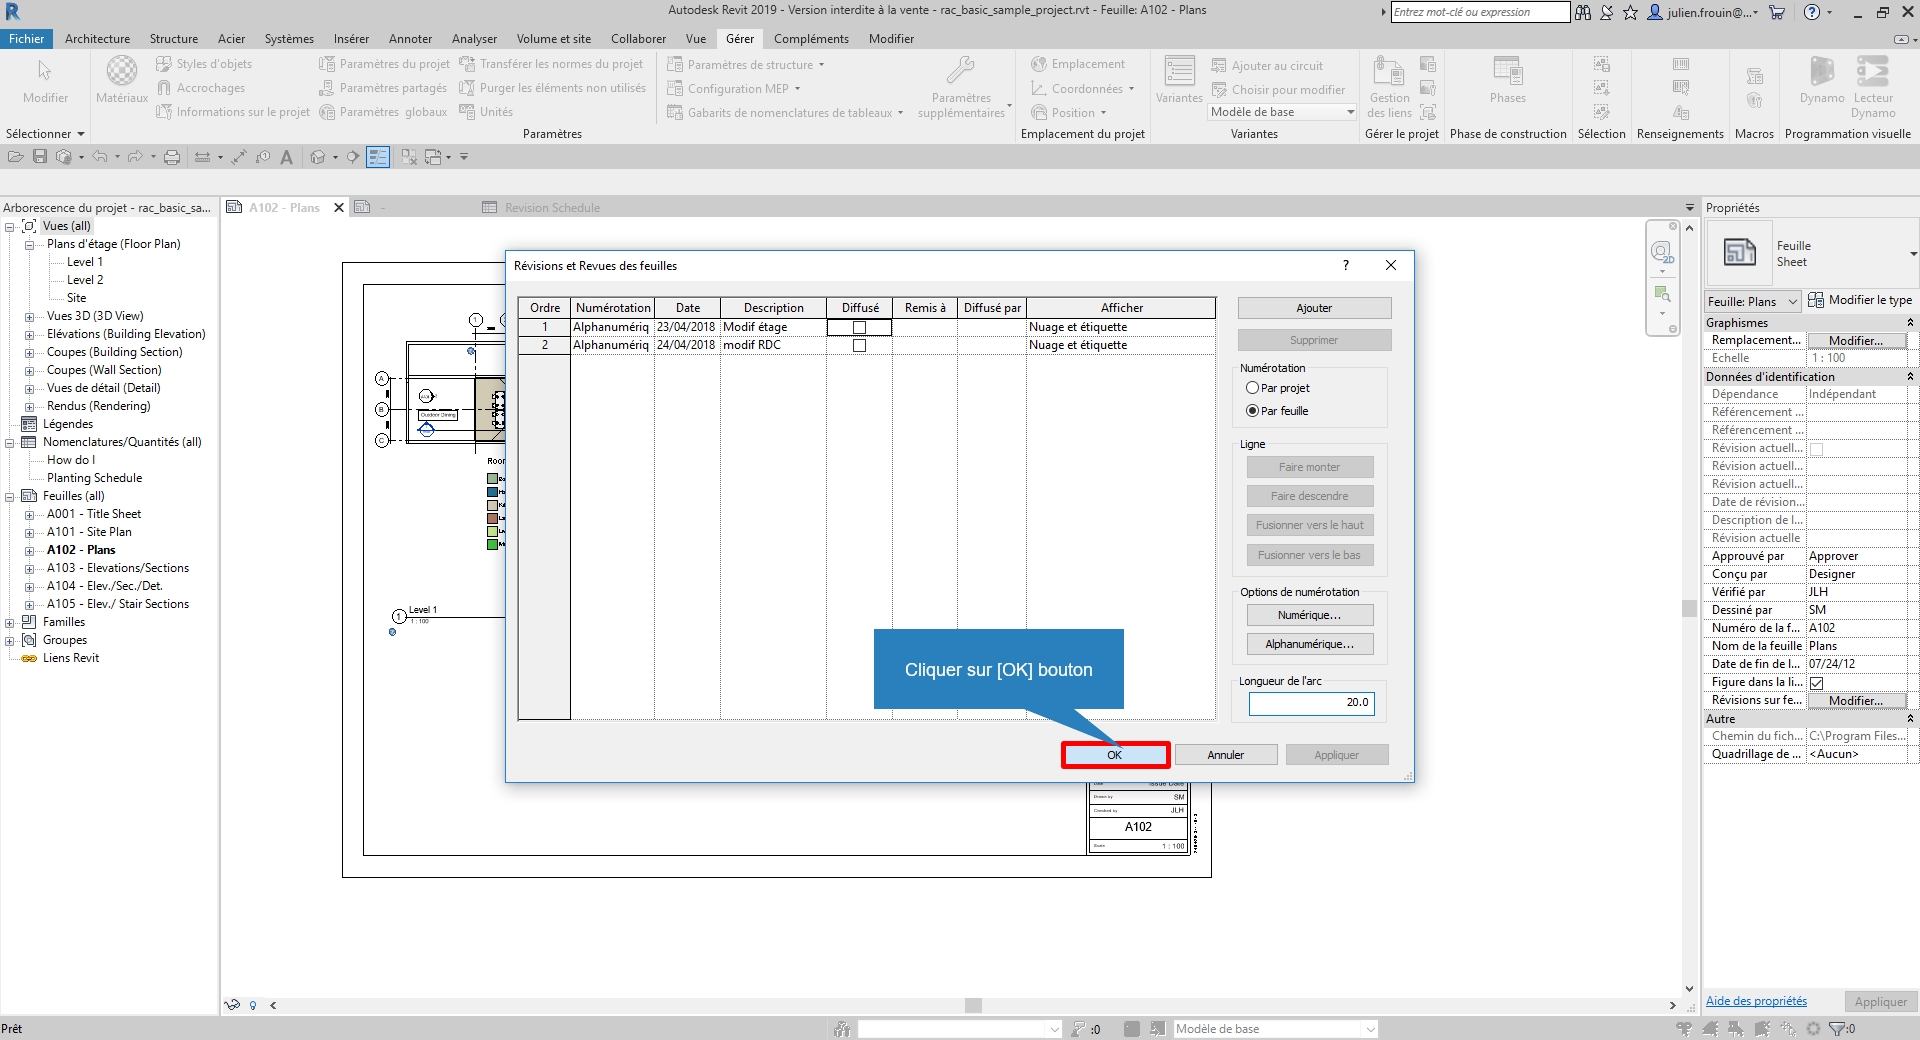
Task: Click the Dynamo icon
Action: click(x=1821, y=73)
